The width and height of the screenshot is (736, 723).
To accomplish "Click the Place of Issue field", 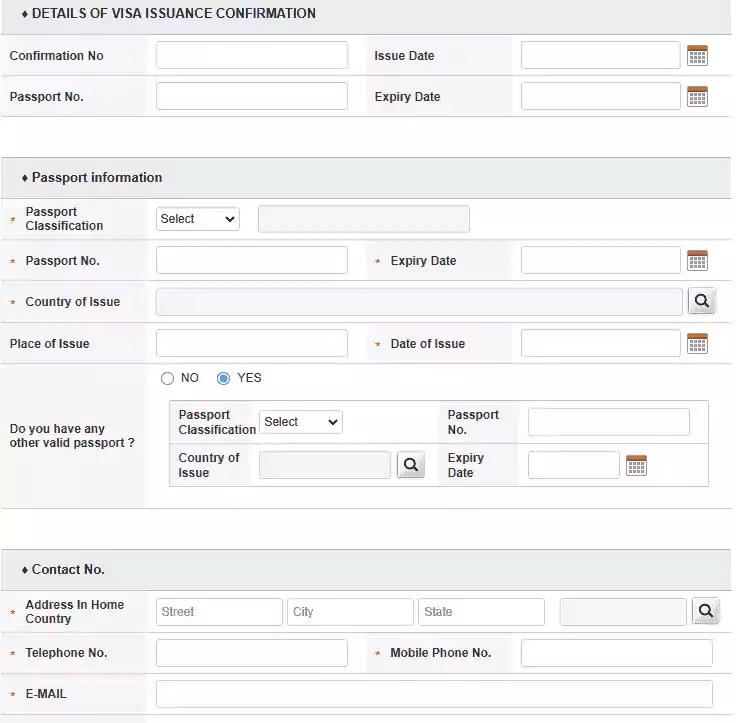I will coord(252,343).
